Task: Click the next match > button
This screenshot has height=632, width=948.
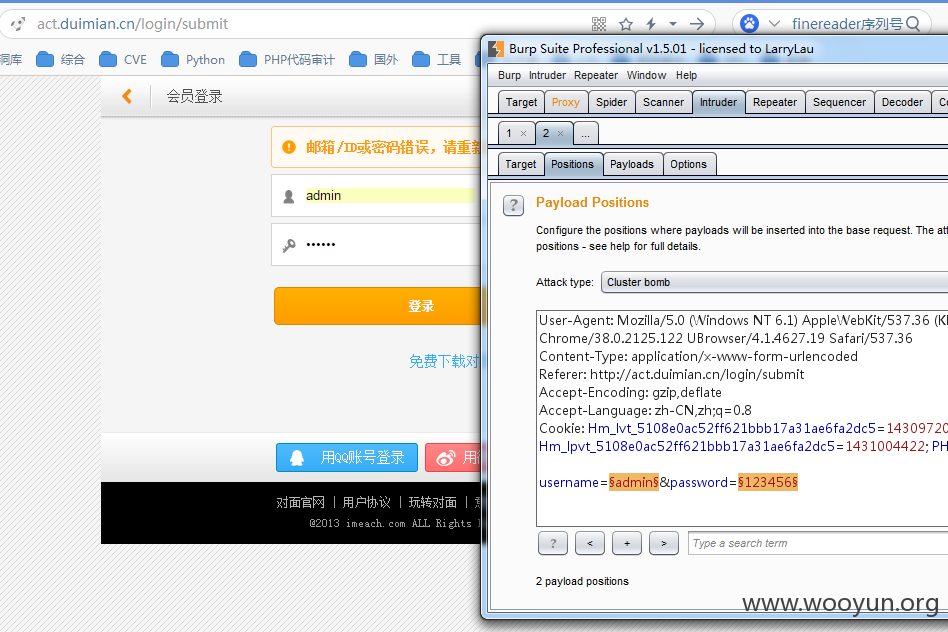Action: click(x=664, y=543)
